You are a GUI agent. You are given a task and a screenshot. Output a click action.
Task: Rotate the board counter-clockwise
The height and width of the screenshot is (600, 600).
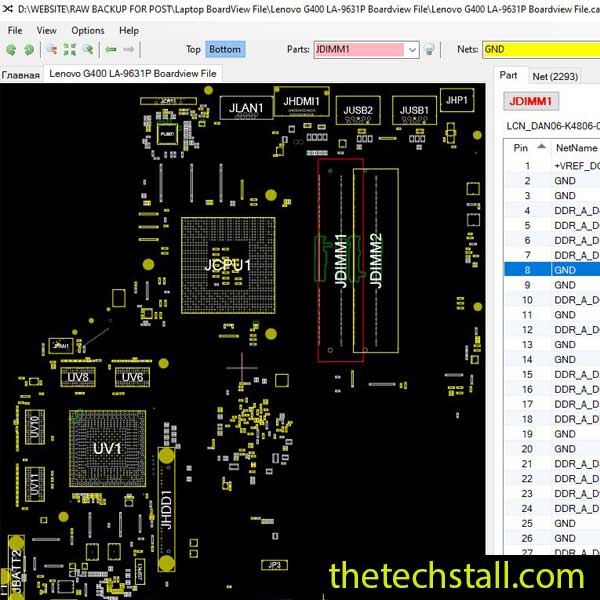coord(11,49)
